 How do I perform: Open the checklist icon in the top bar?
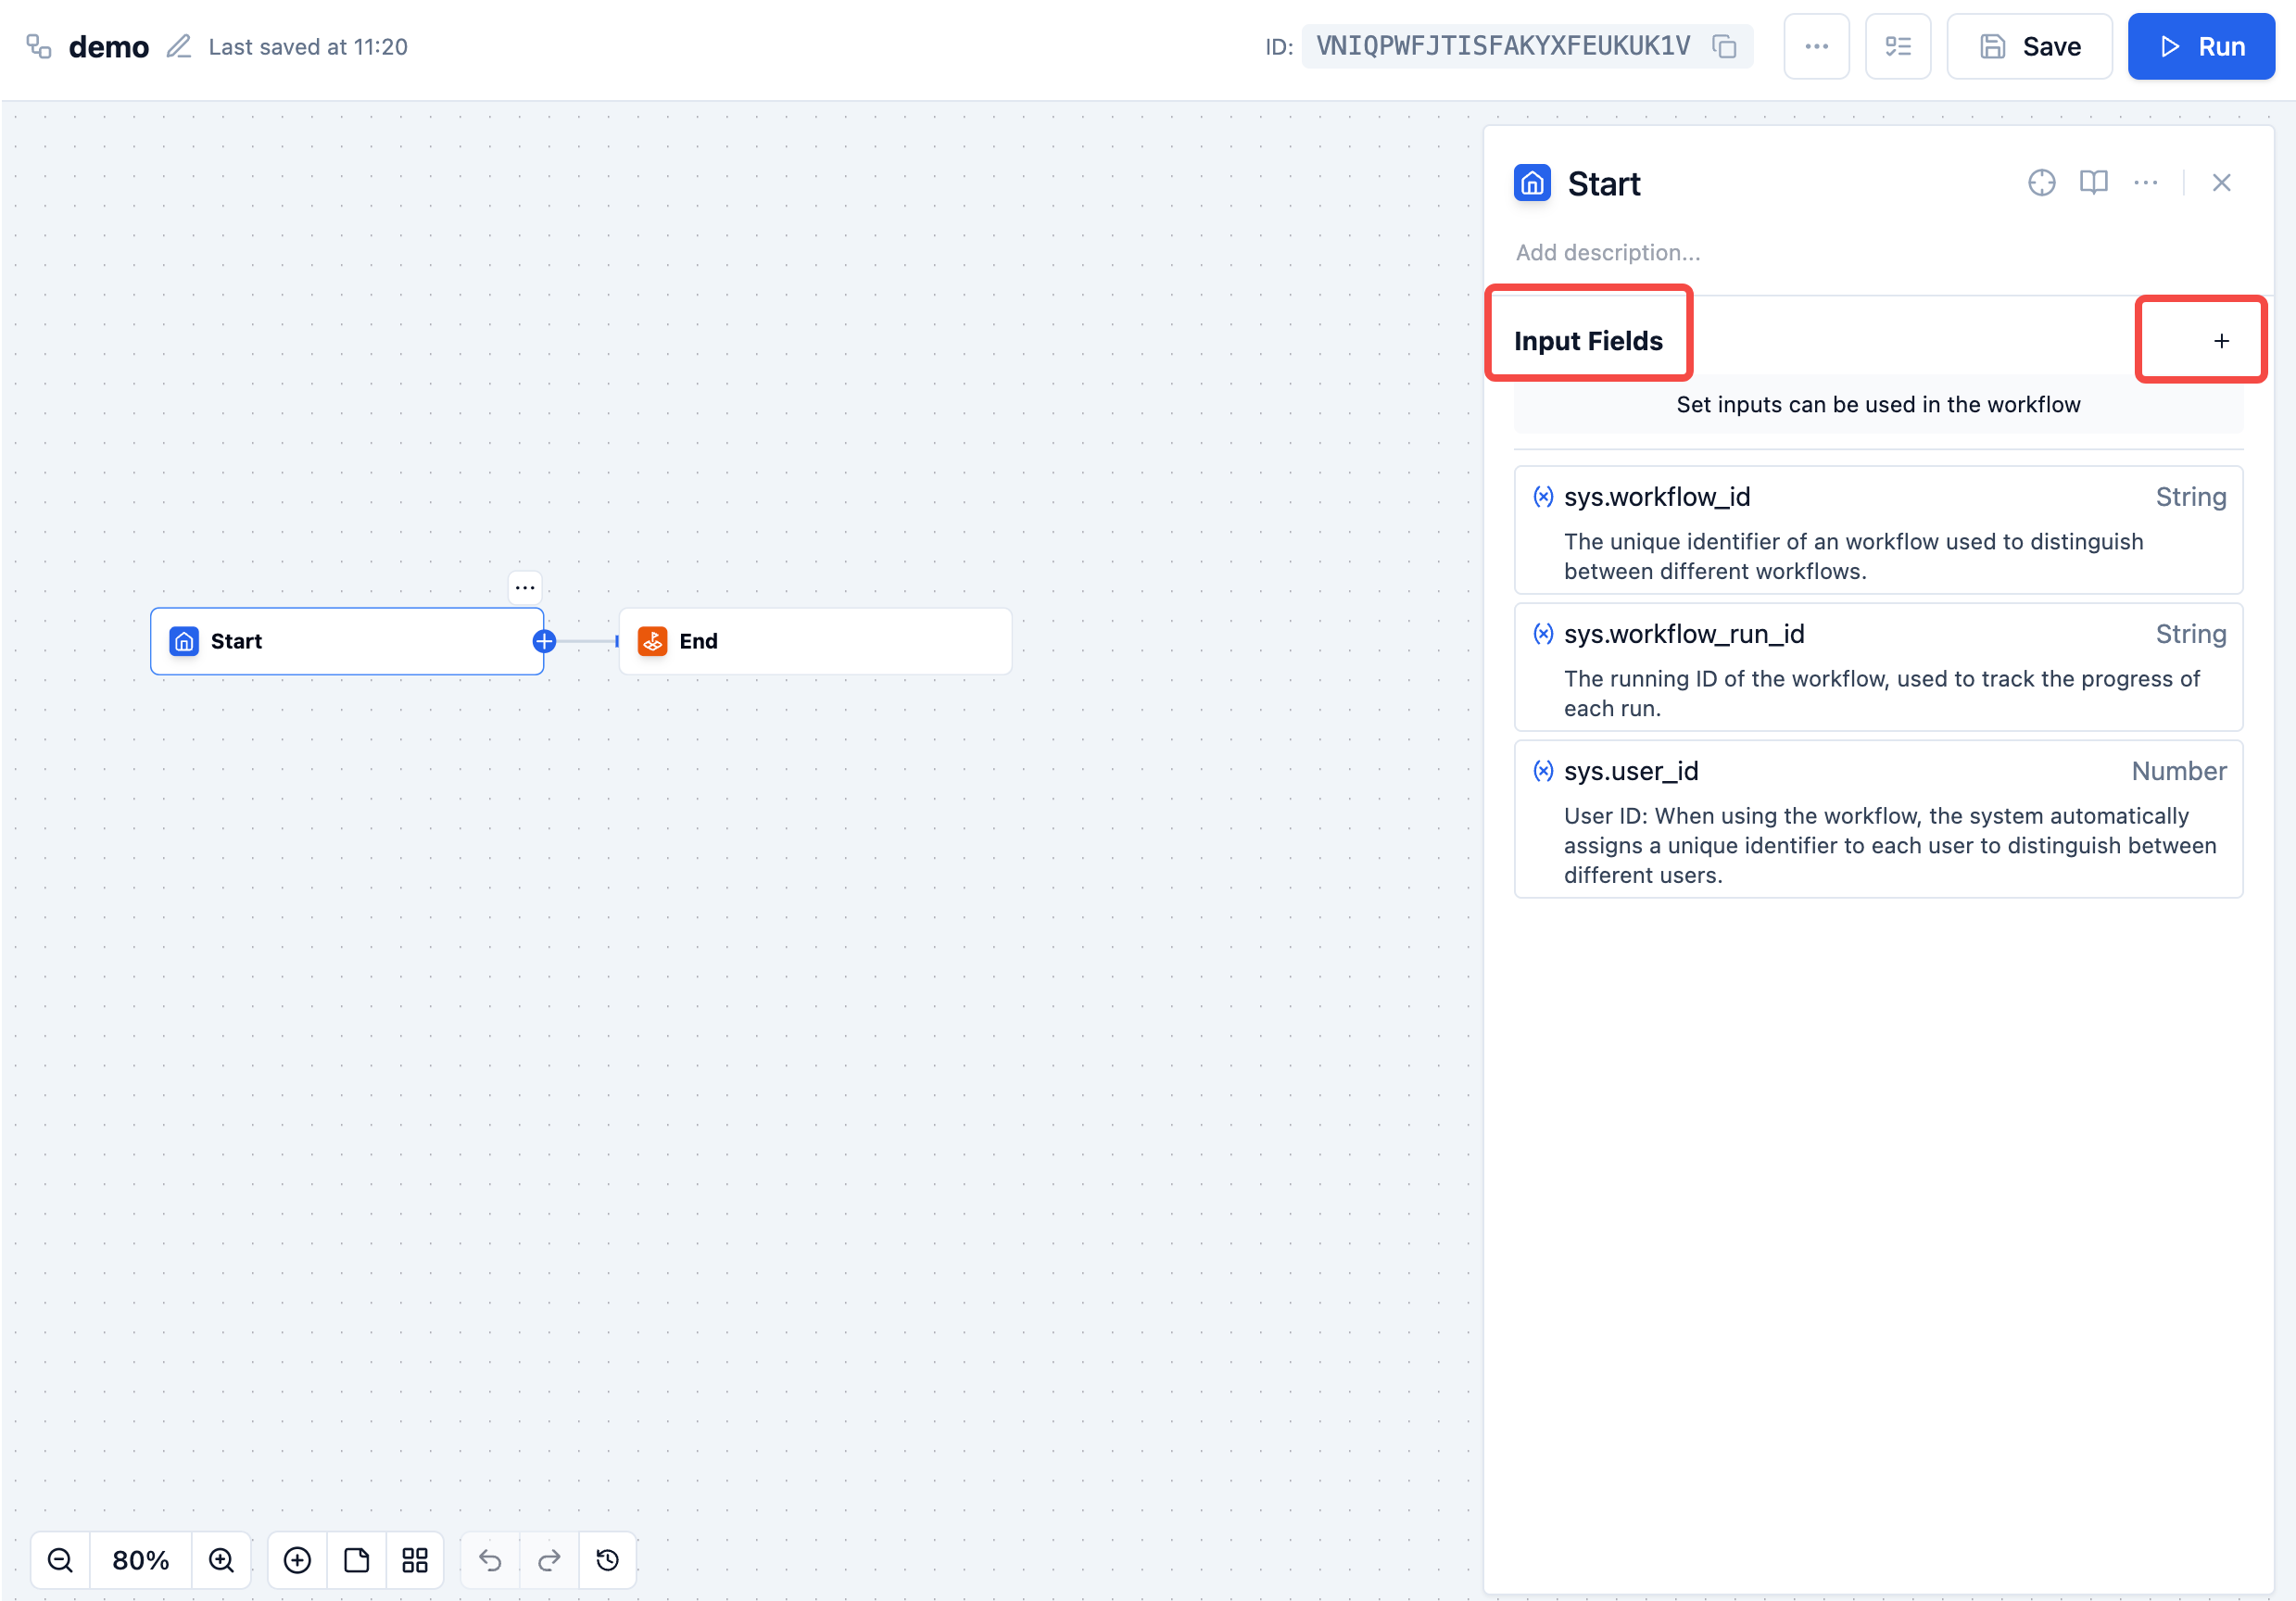click(1898, 46)
